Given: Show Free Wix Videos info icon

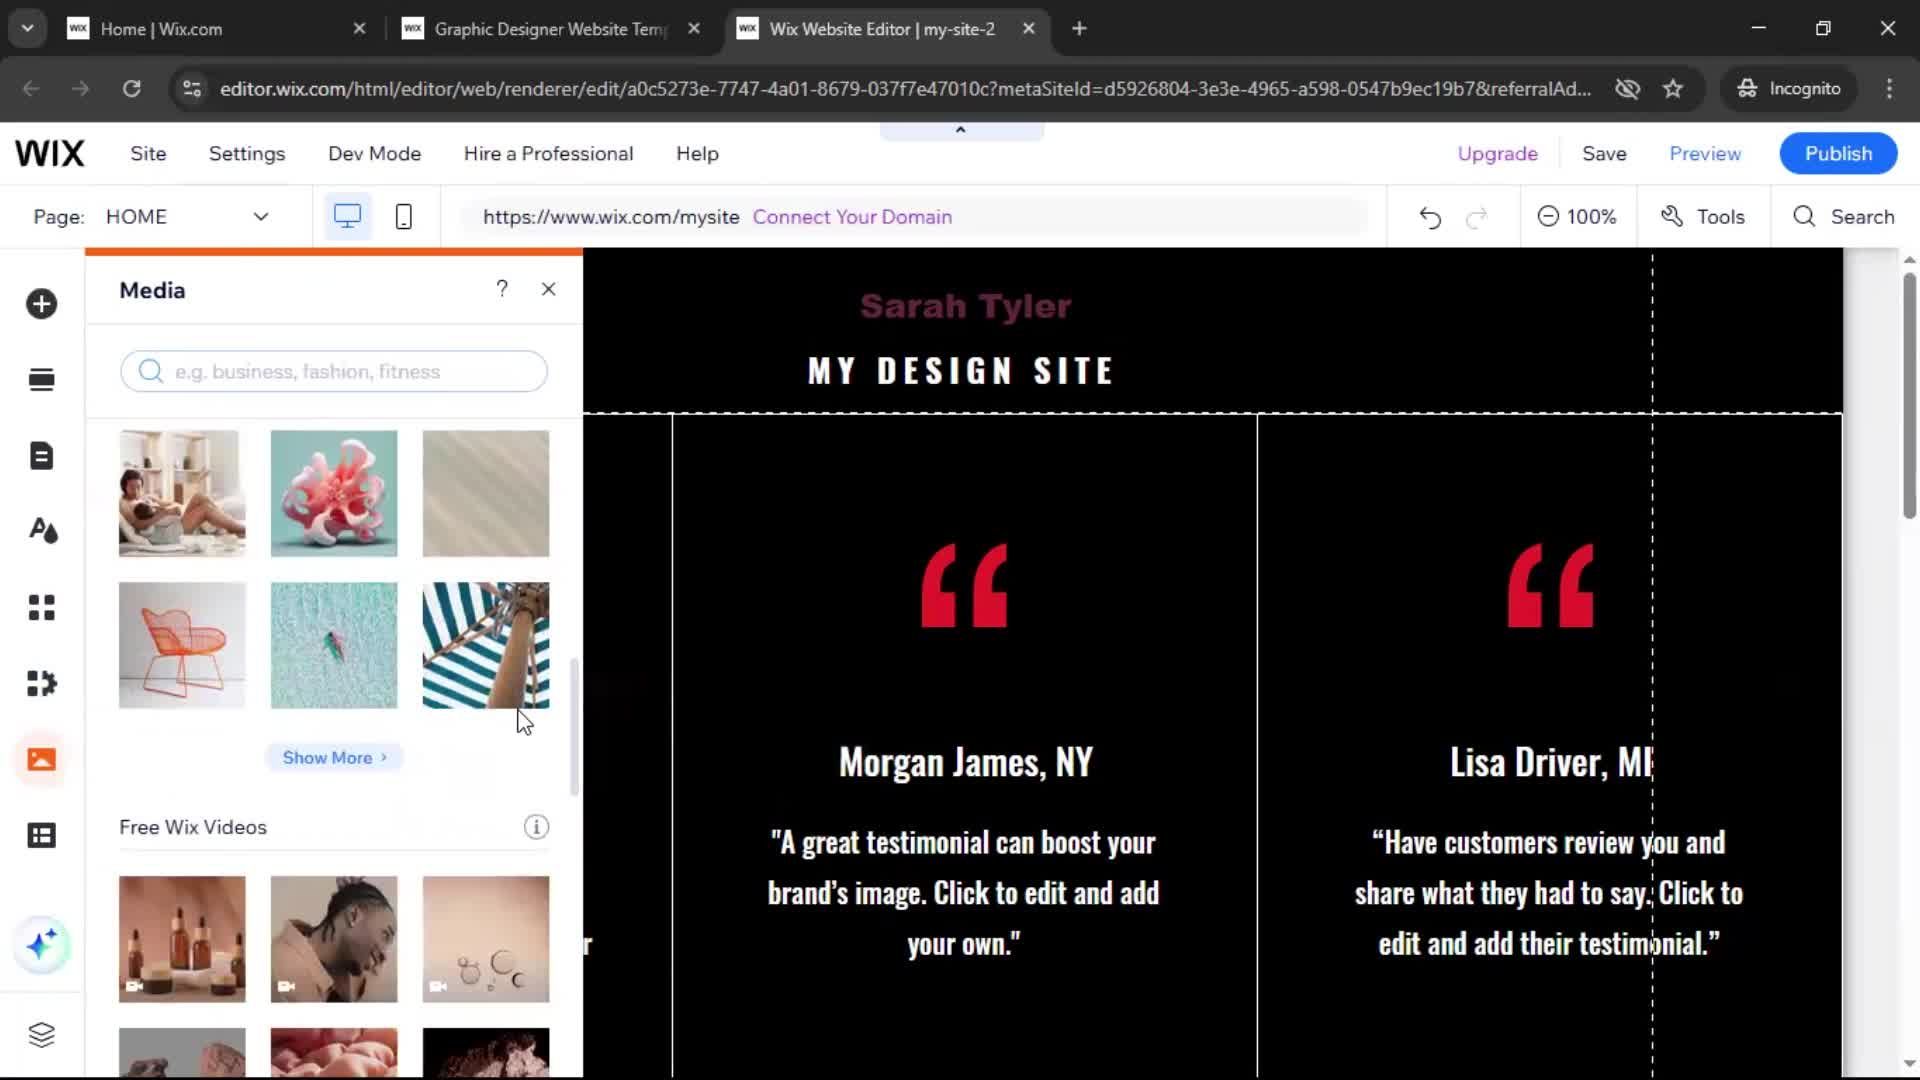Looking at the screenshot, I should click(536, 827).
